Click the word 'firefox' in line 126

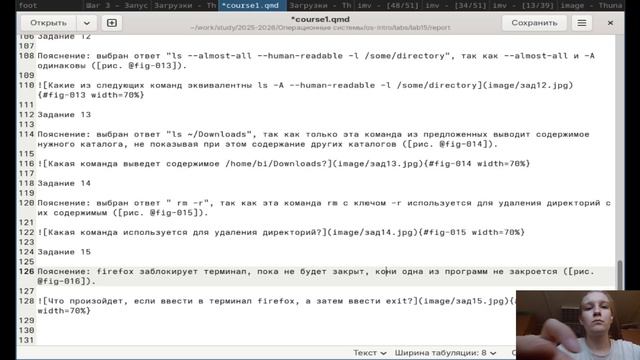(115, 271)
